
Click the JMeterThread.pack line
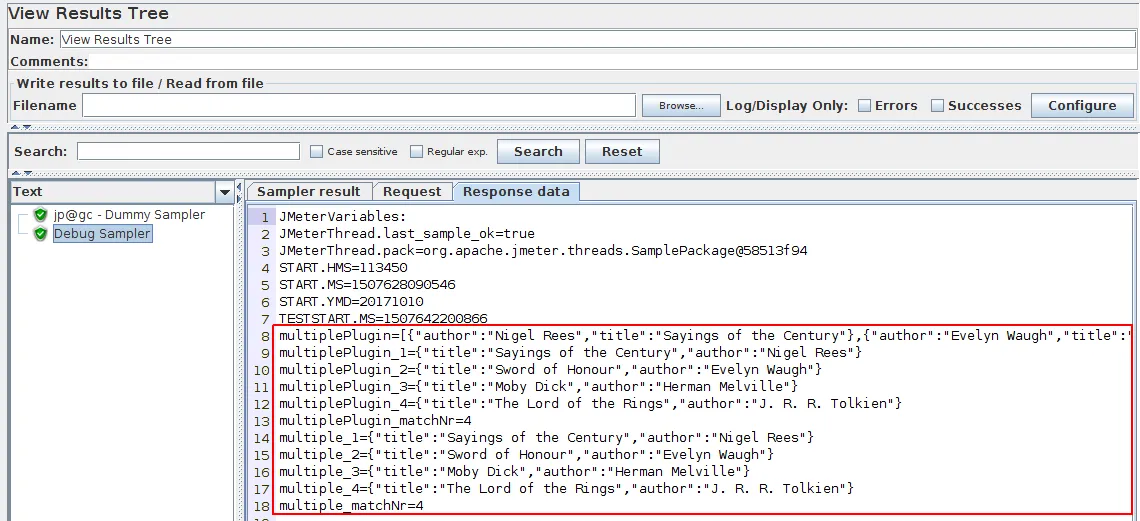542,251
